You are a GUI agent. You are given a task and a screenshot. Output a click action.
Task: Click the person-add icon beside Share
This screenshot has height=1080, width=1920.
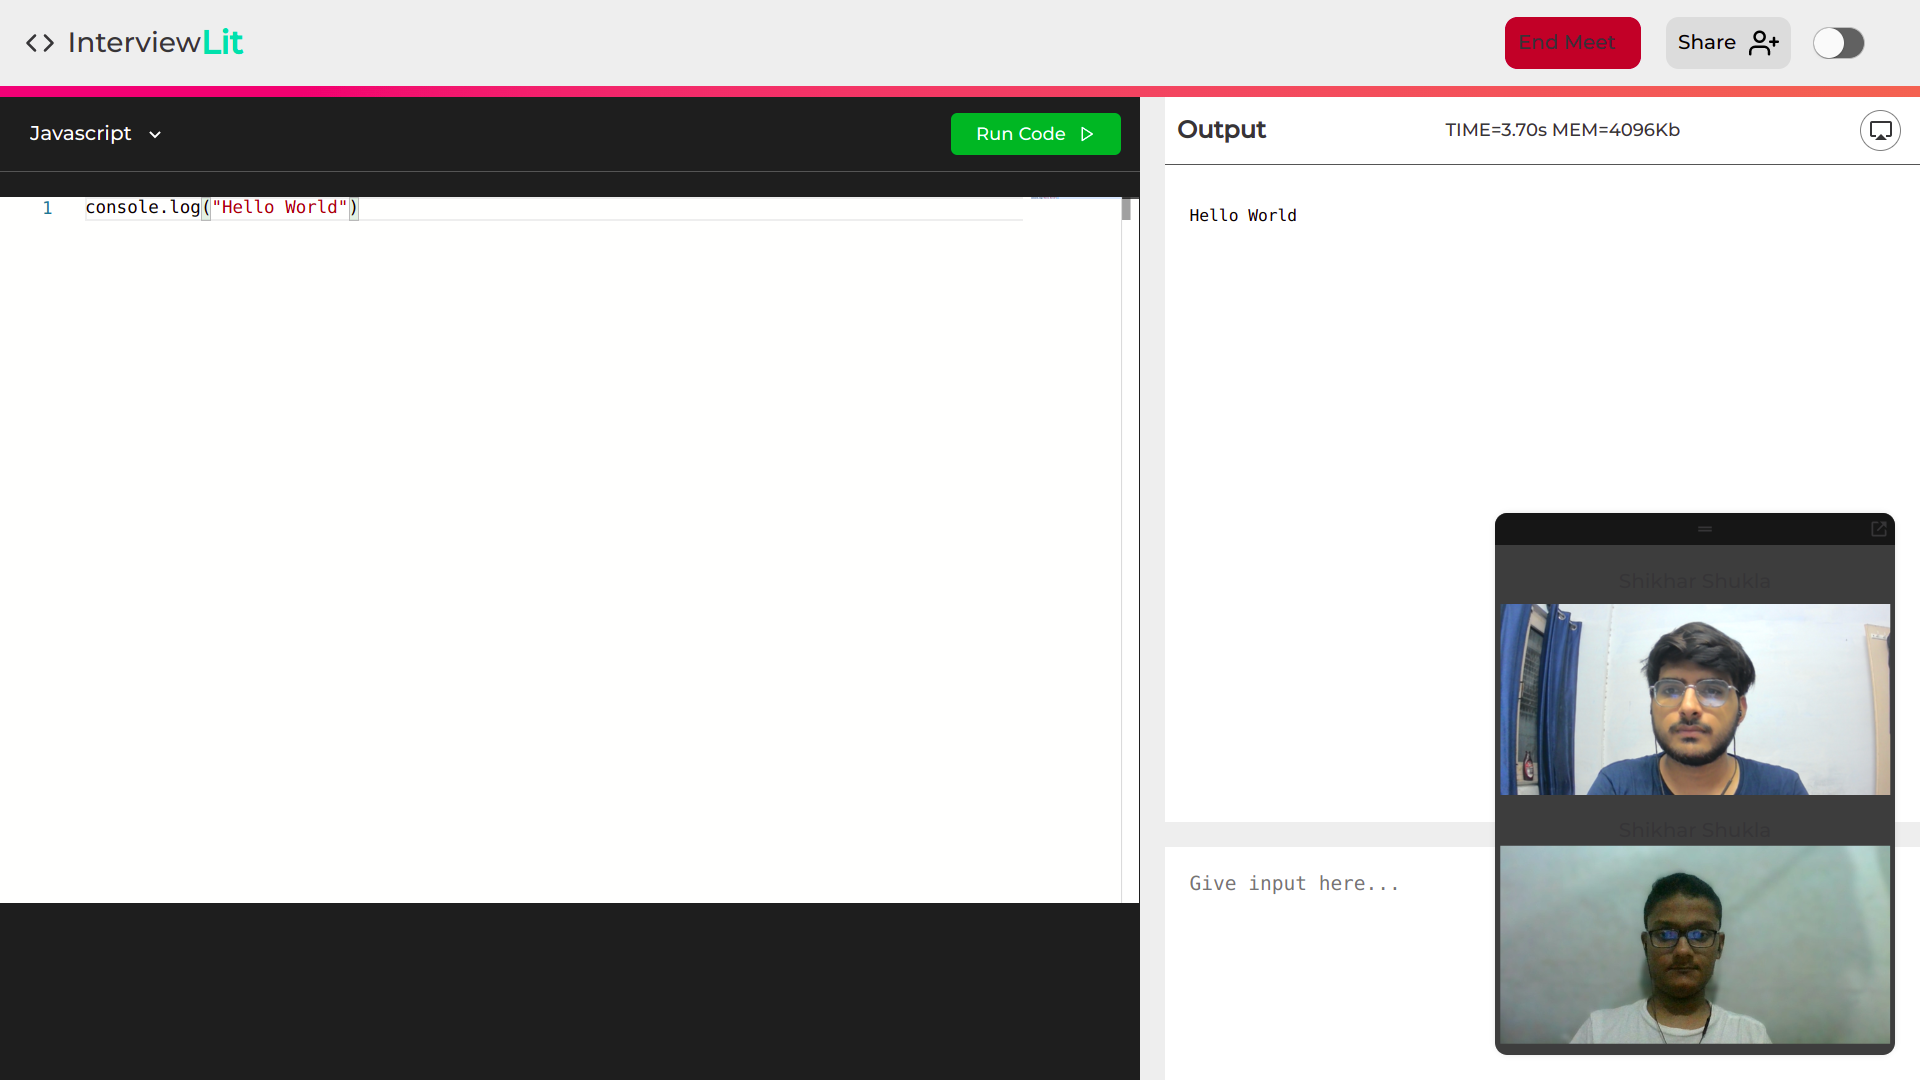pyautogui.click(x=1761, y=43)
